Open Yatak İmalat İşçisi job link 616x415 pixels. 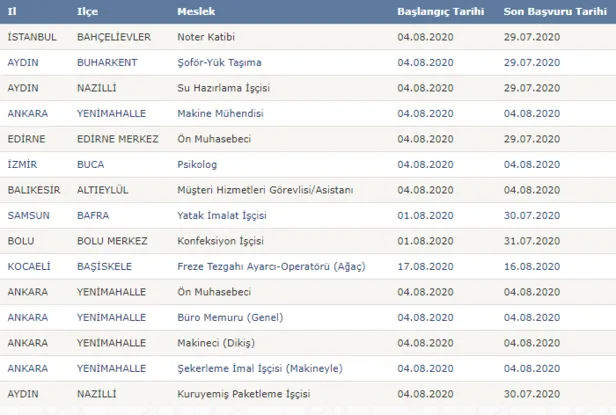224,215
